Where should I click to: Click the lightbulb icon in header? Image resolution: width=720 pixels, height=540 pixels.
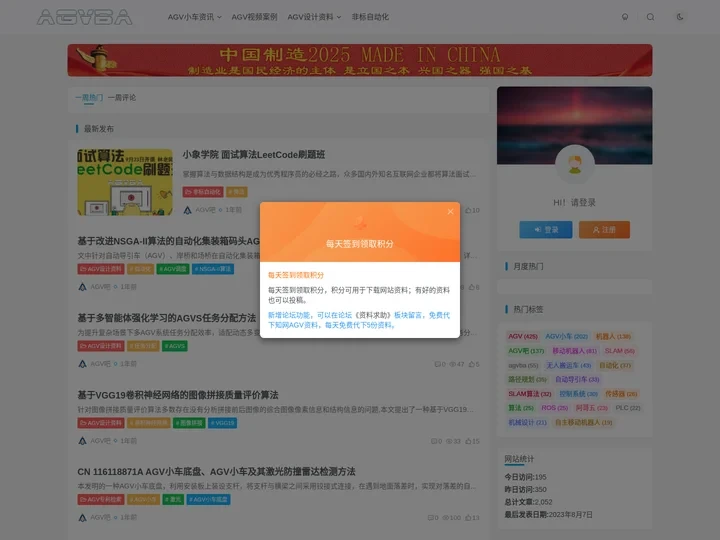(x=625, y=17)
